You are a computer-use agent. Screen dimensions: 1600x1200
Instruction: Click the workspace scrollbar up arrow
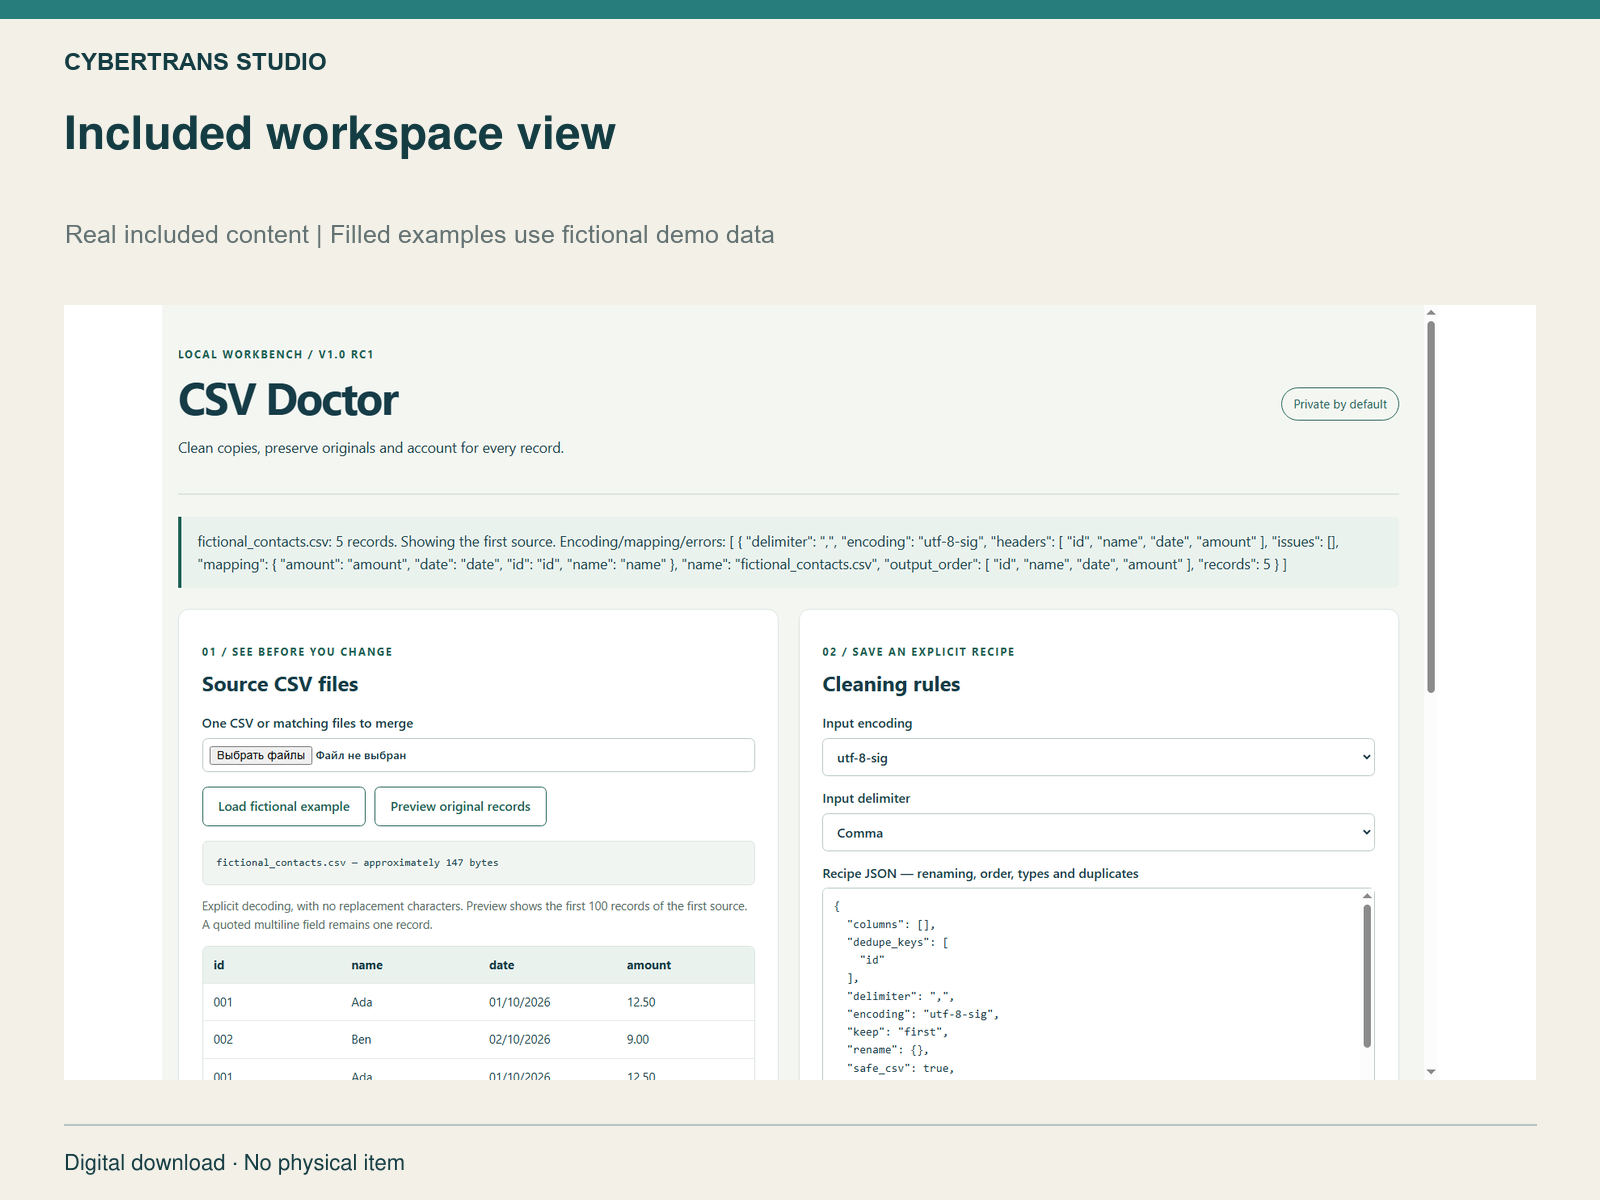1431,312
